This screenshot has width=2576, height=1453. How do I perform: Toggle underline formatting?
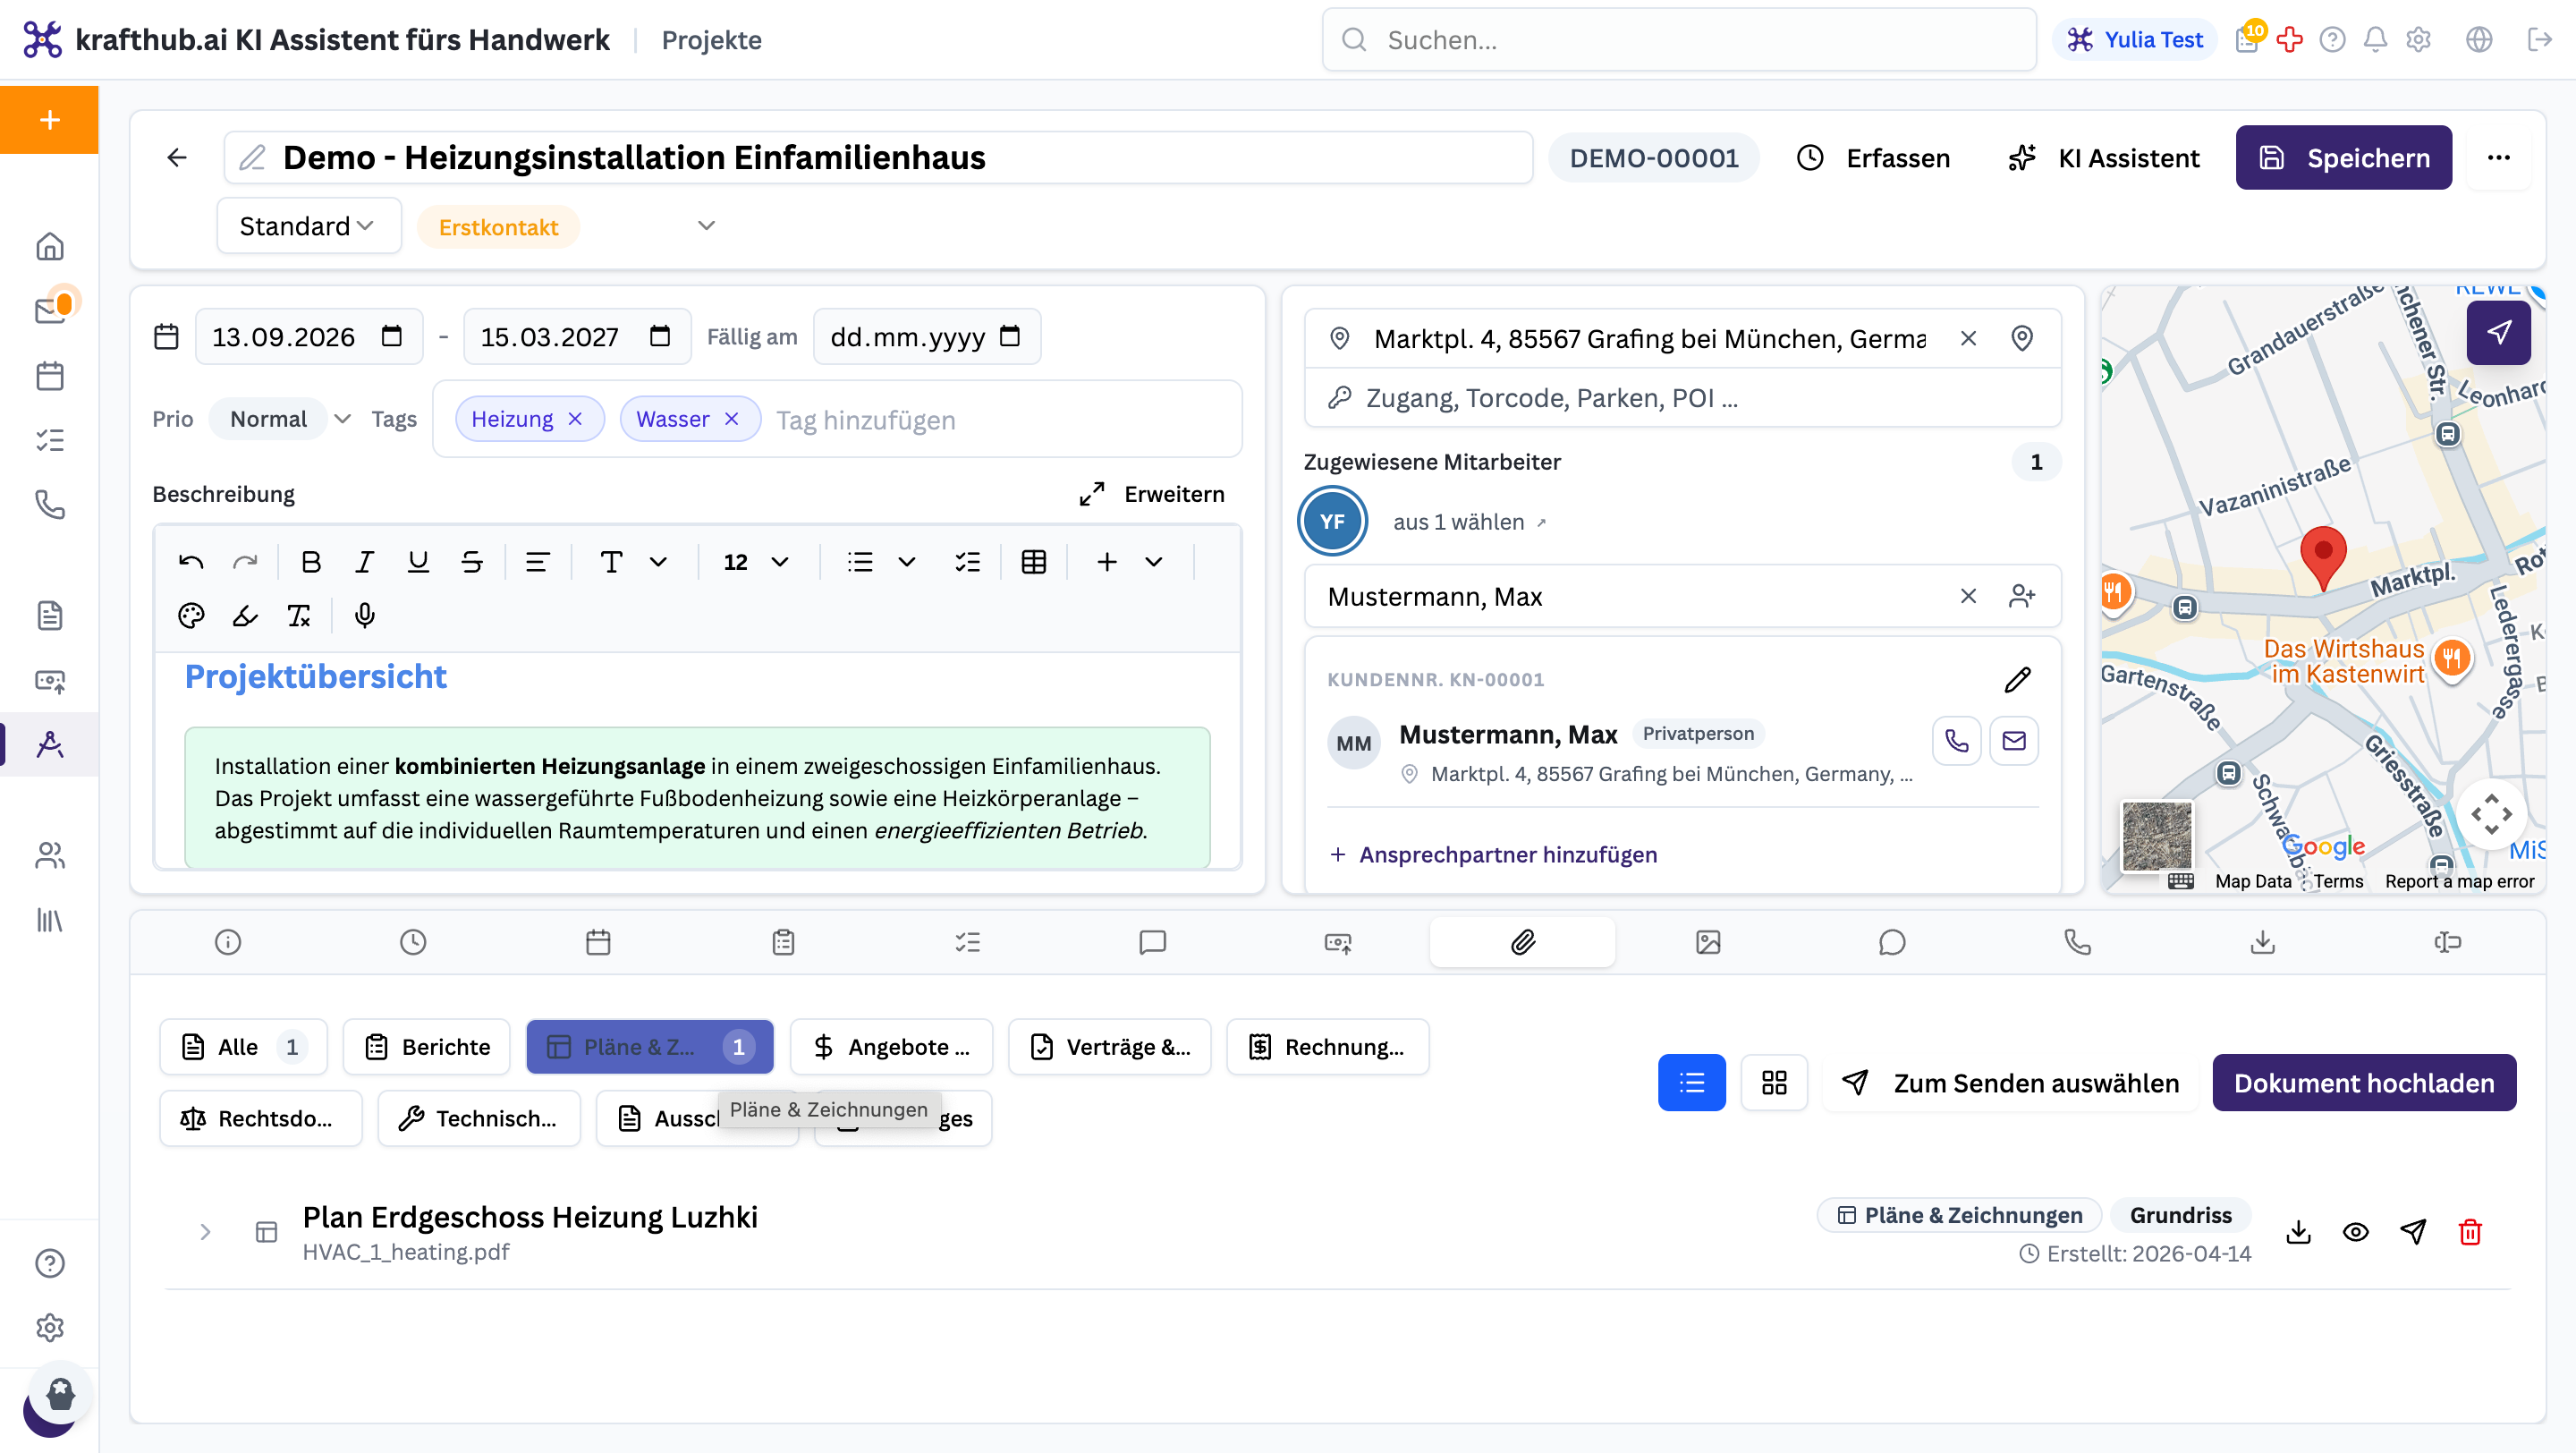point(418,562)
